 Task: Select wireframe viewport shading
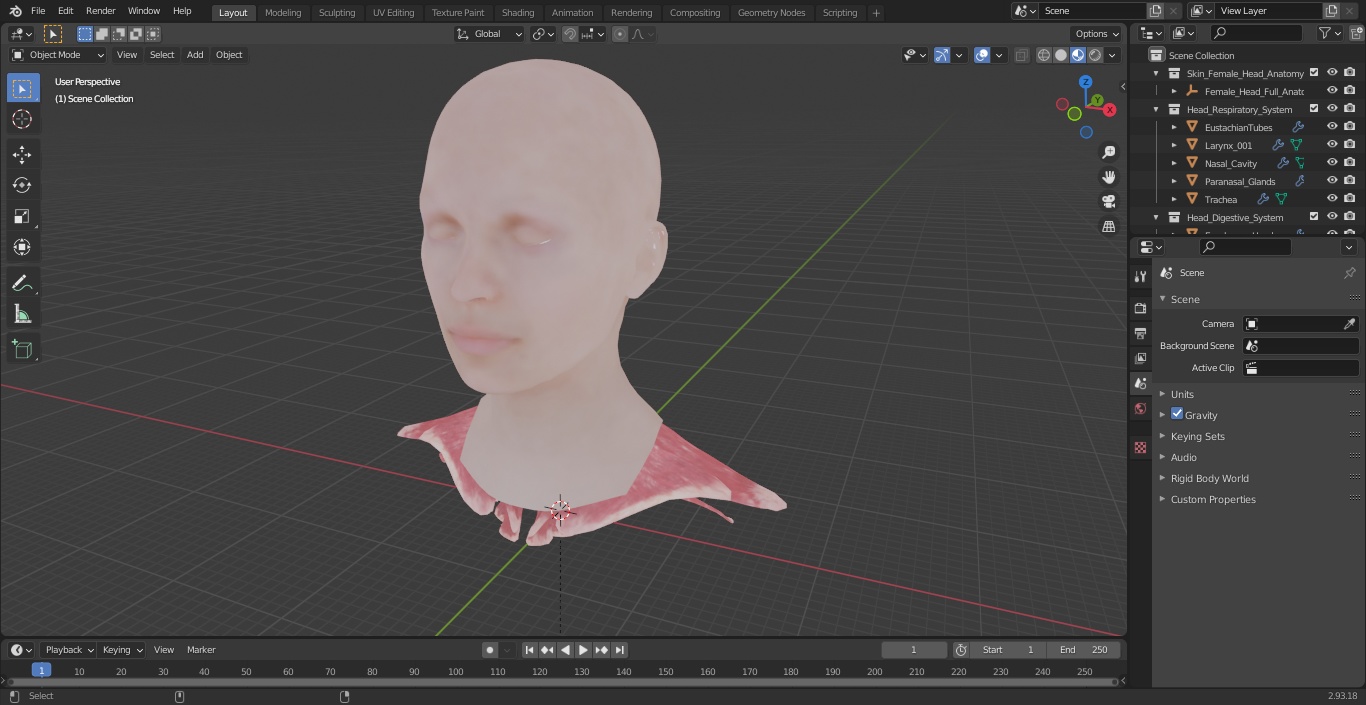click(1044, 55)
